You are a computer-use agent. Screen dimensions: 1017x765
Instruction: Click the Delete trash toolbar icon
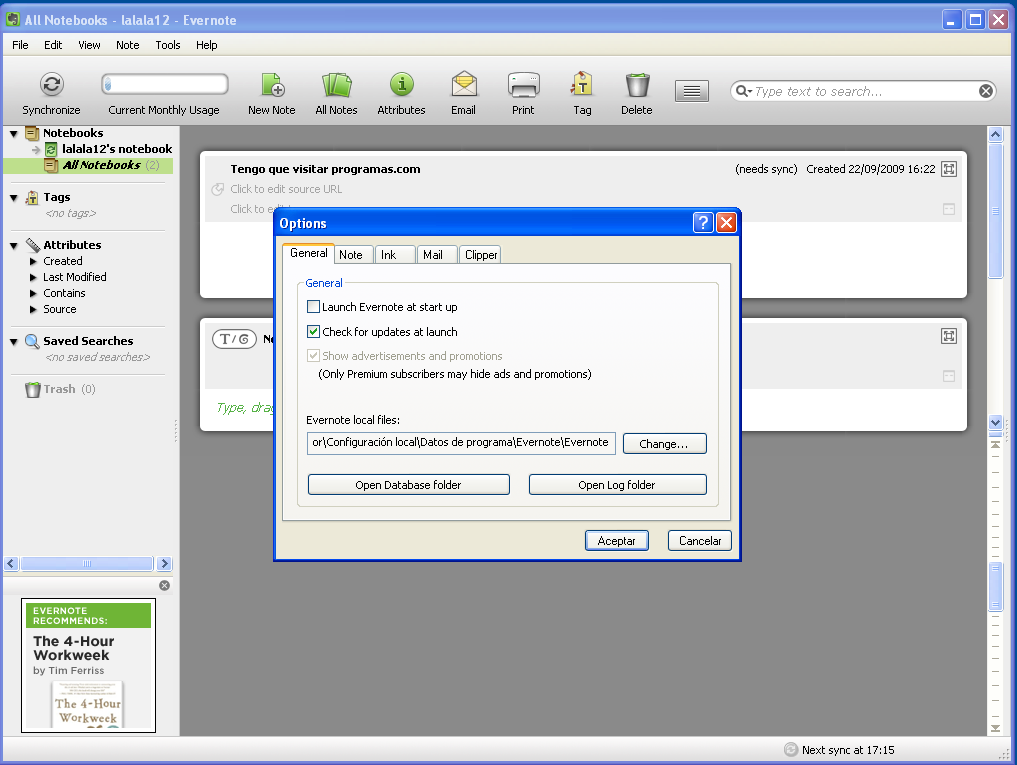637,84
